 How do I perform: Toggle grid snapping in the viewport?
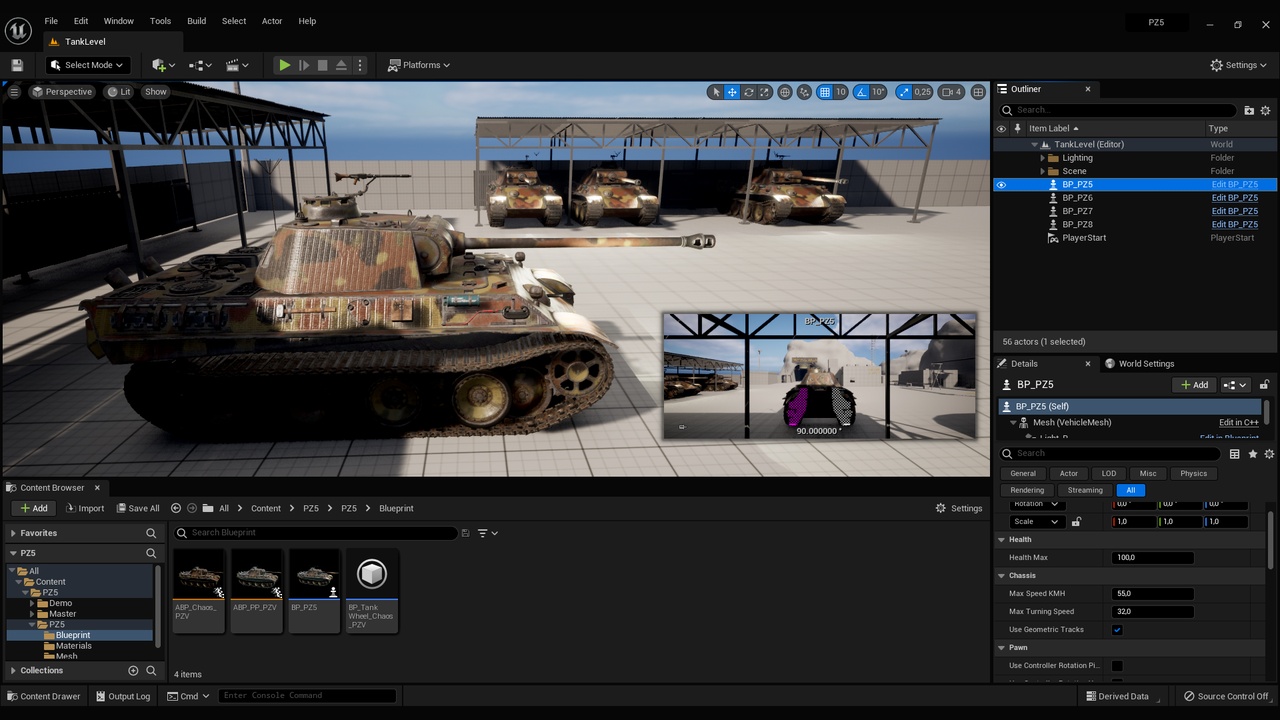(824, 92)
